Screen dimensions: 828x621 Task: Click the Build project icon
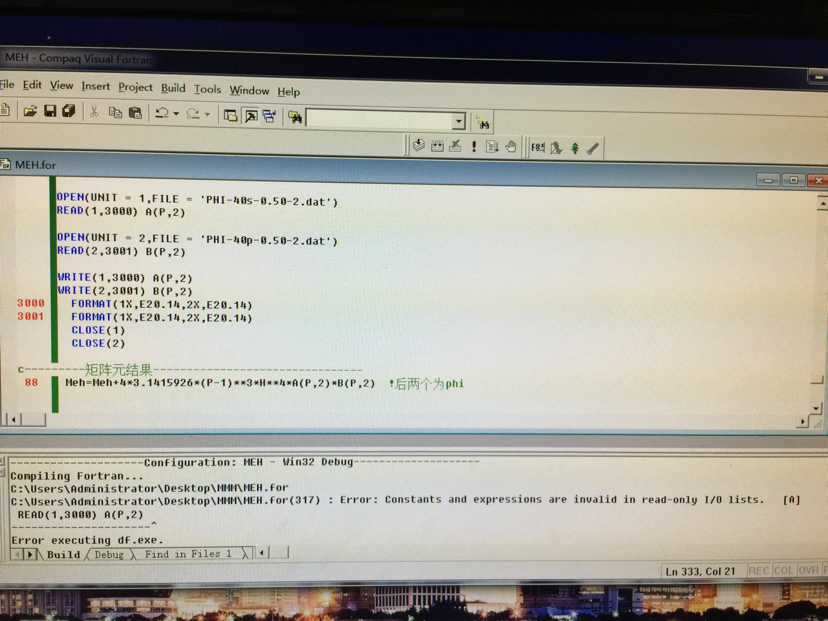tap(437, 146)
